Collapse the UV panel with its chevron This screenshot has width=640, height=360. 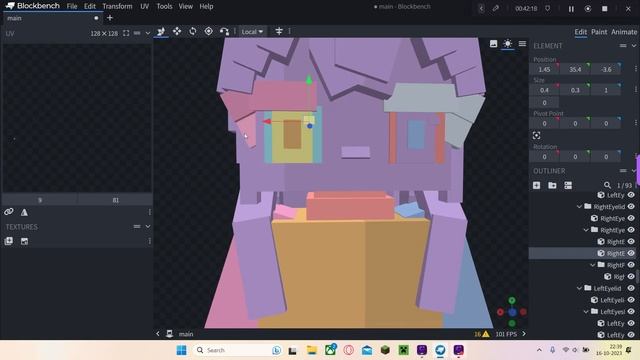(x=148, y=33)
